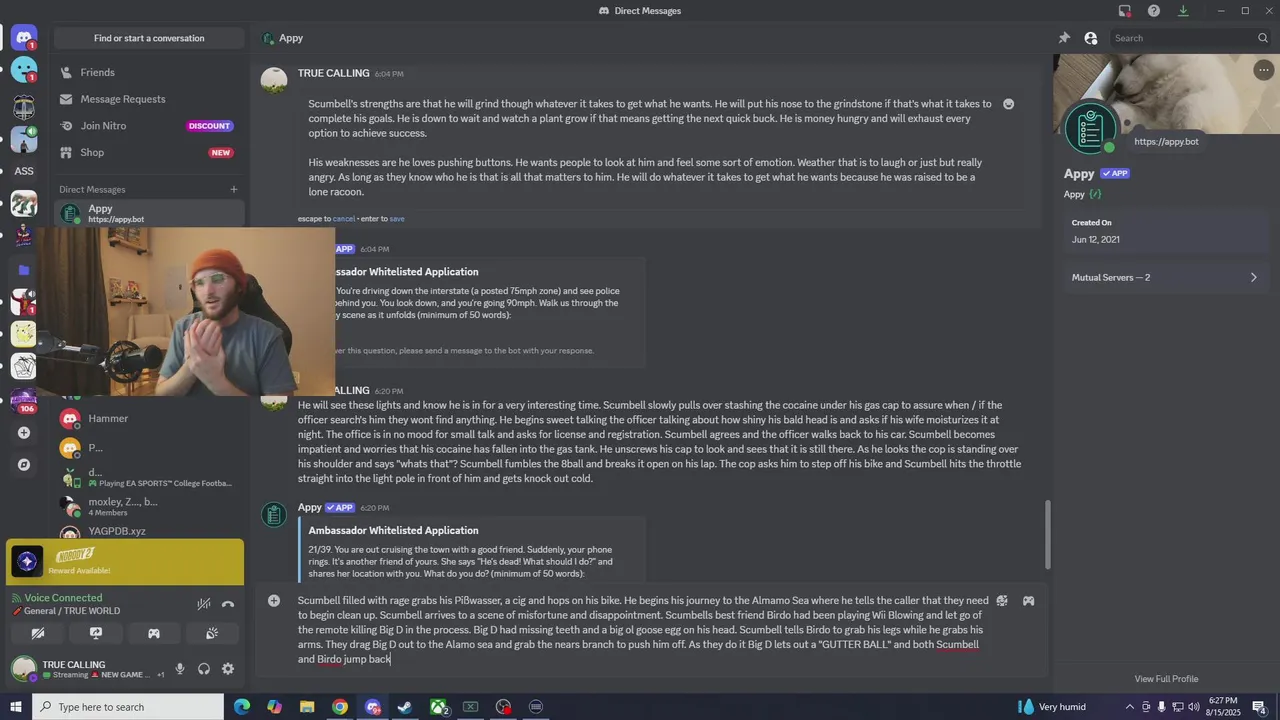Screen dimensions: 1280x720
Task: Open the dinosaur image server icon
Action: tap(24, 203)
